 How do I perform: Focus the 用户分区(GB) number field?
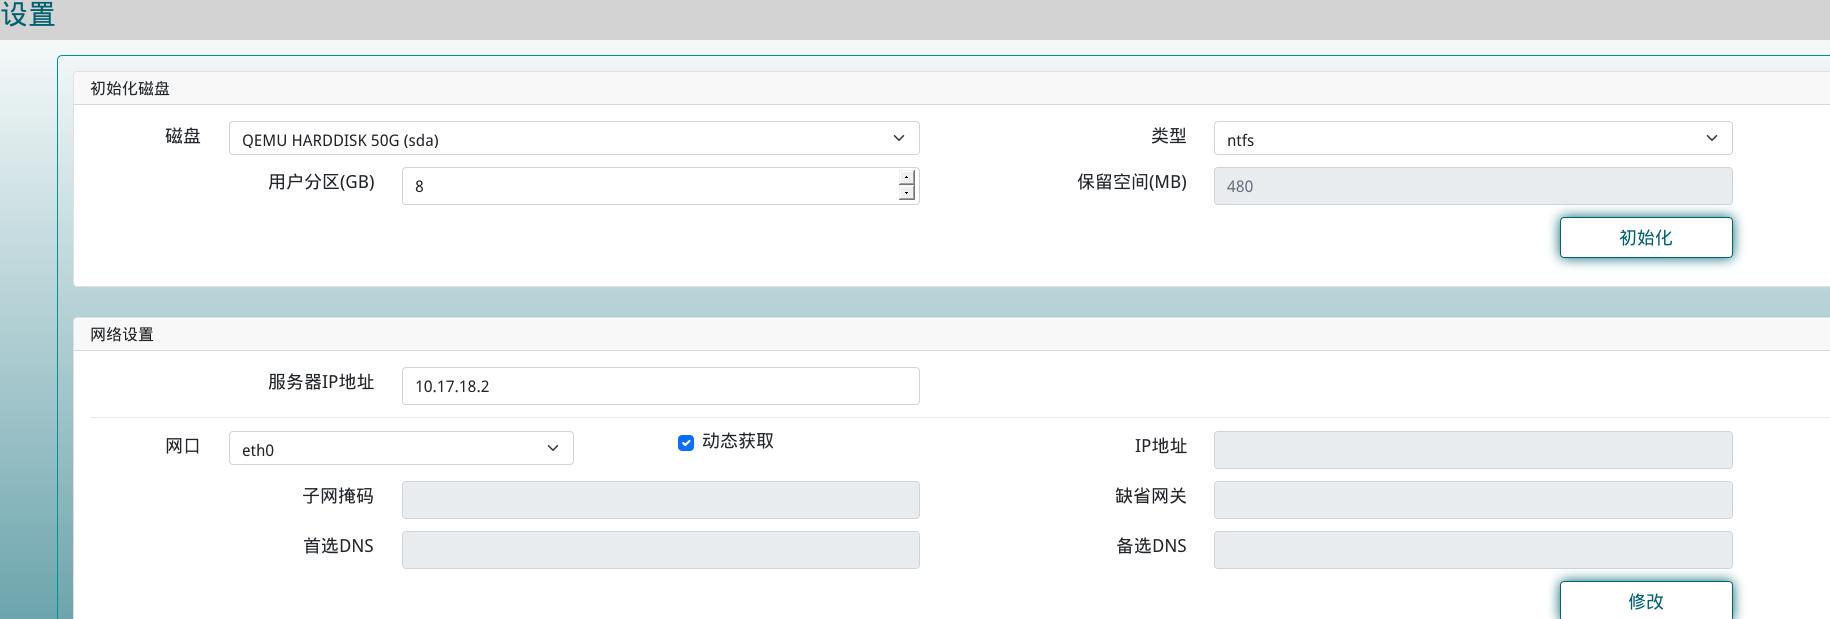(x=650, y=186)
